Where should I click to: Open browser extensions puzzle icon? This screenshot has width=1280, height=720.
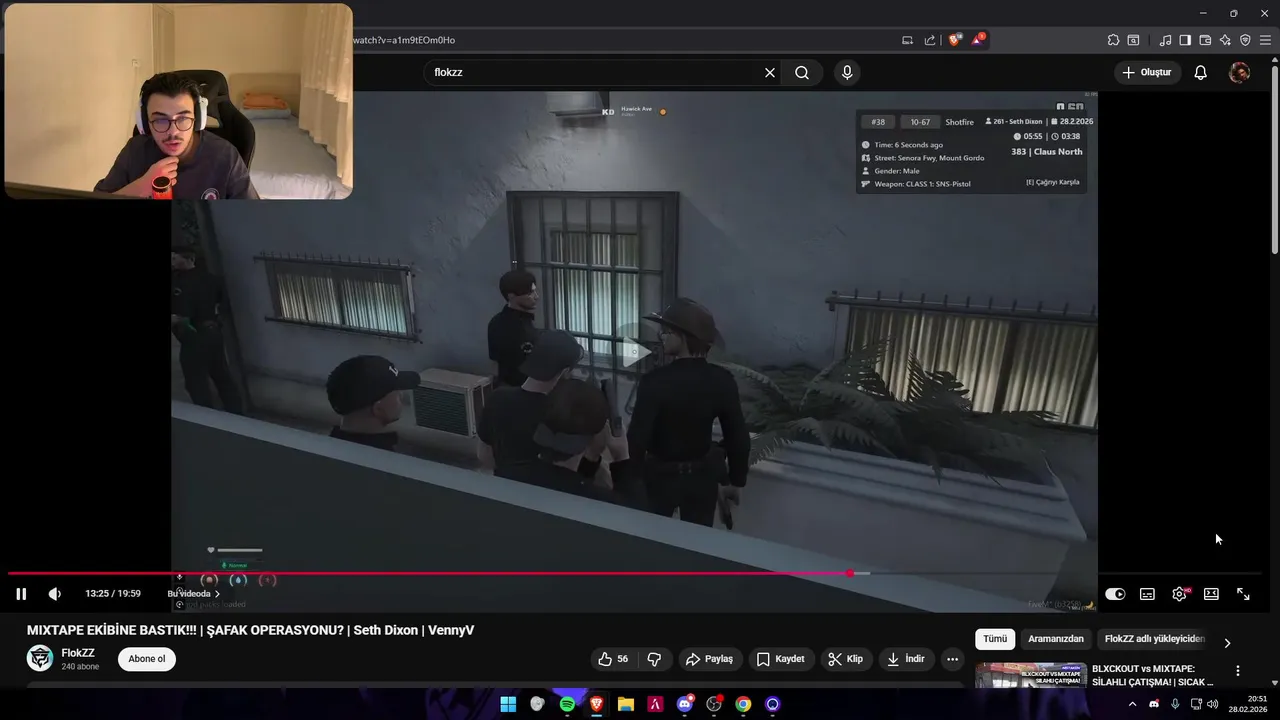point(1113,40)
